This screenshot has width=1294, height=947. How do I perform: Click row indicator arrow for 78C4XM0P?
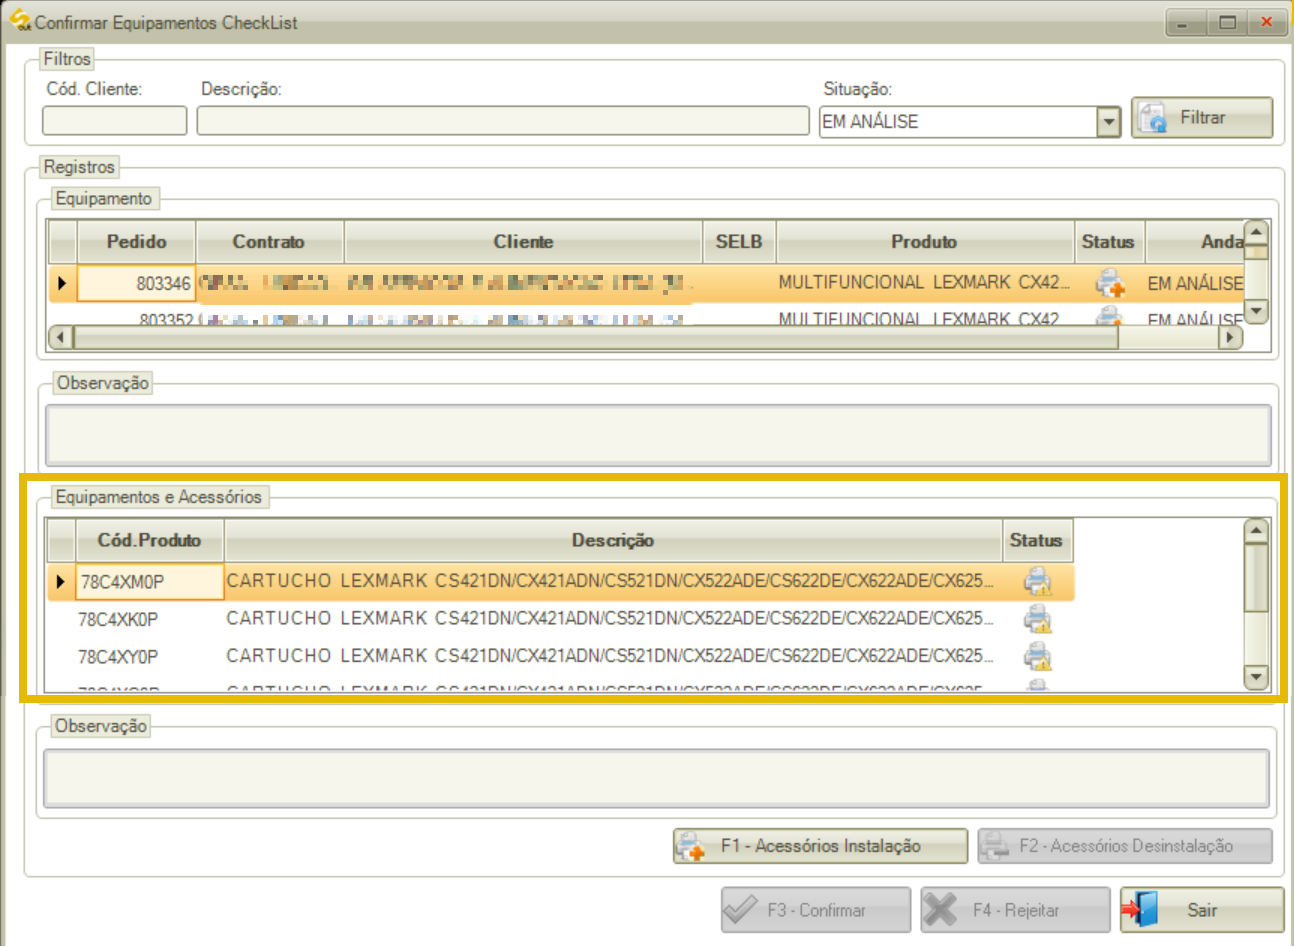(x=61, y=582)
